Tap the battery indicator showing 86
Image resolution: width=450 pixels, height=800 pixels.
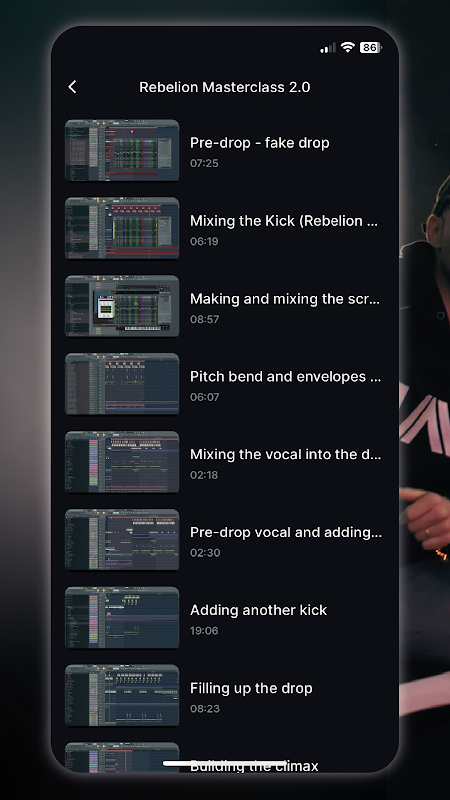[370, 47]
